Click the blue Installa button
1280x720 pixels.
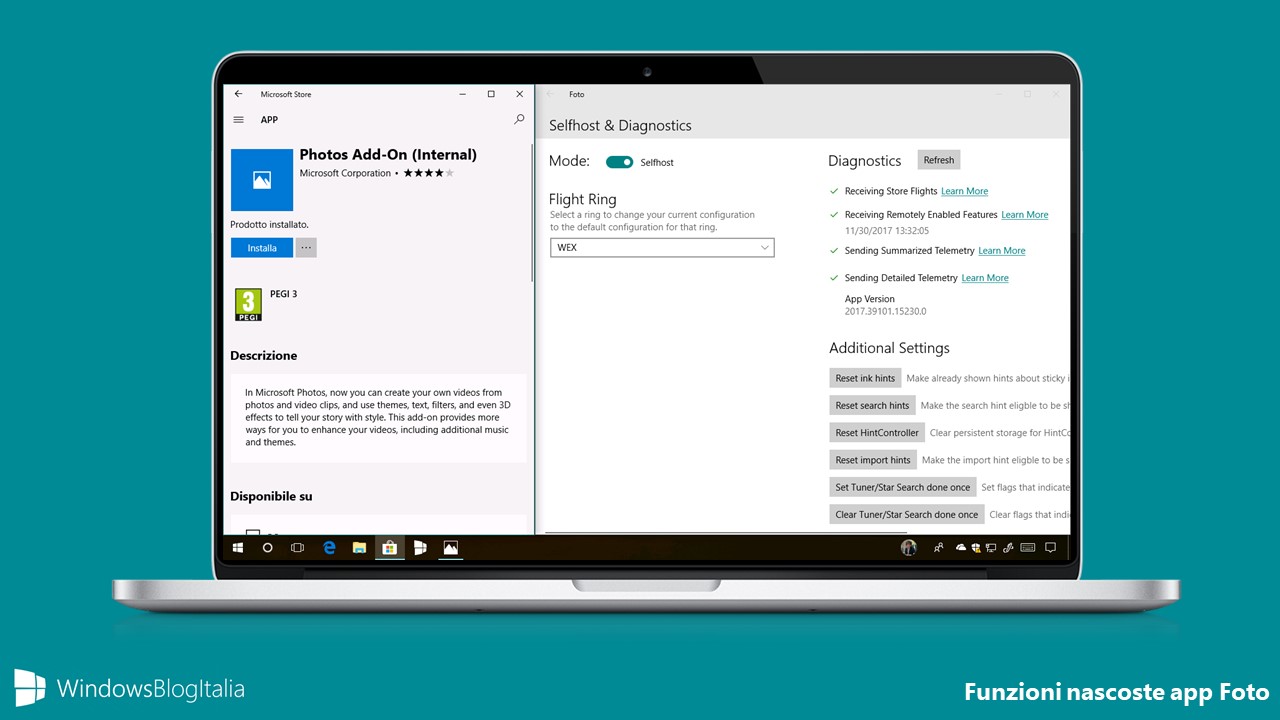262,248
